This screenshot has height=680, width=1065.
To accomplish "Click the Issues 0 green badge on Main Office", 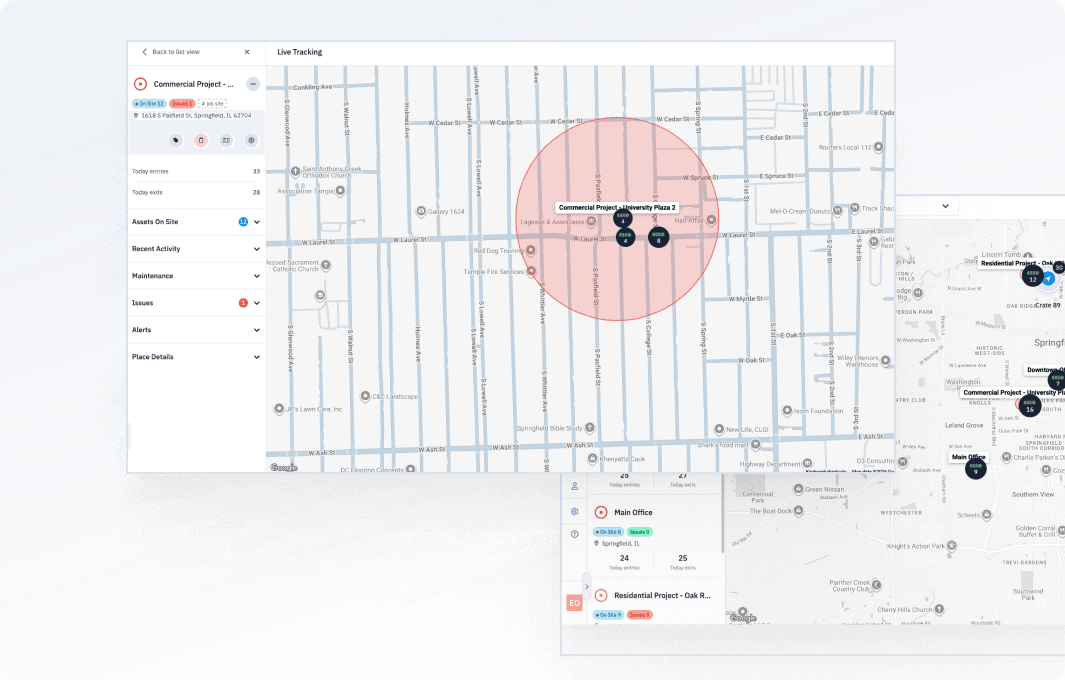I will click(639, 532).
